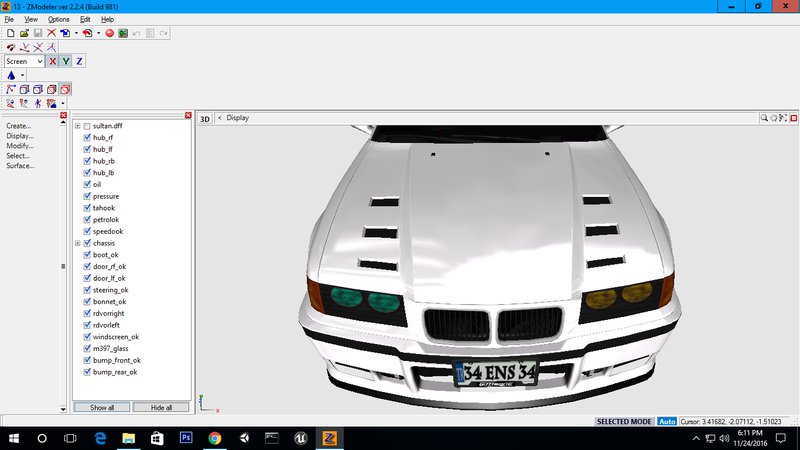Uncheck the windscreen_ok object checkbox
800x450 pixels.
click(x=87, y=337)
